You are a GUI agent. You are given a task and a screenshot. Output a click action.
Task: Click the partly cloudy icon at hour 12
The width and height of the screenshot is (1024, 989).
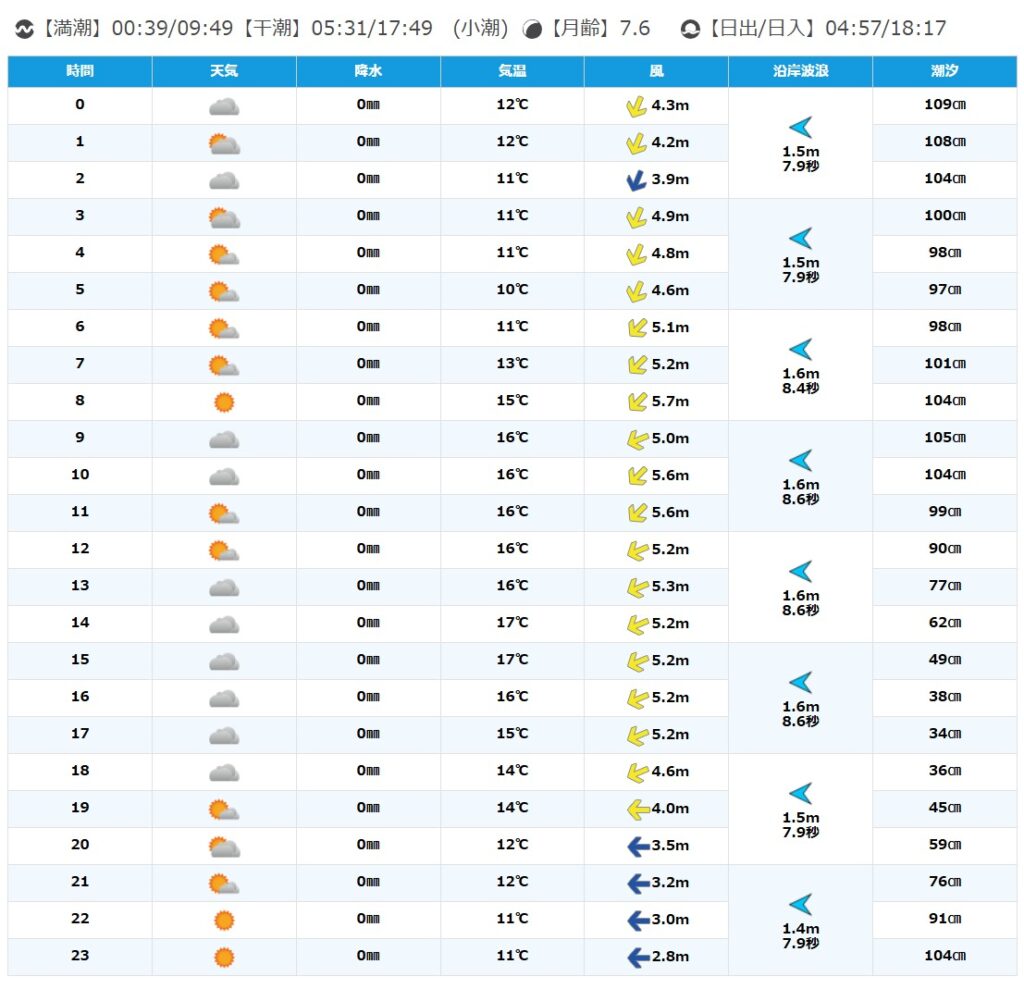coord(224,550)
